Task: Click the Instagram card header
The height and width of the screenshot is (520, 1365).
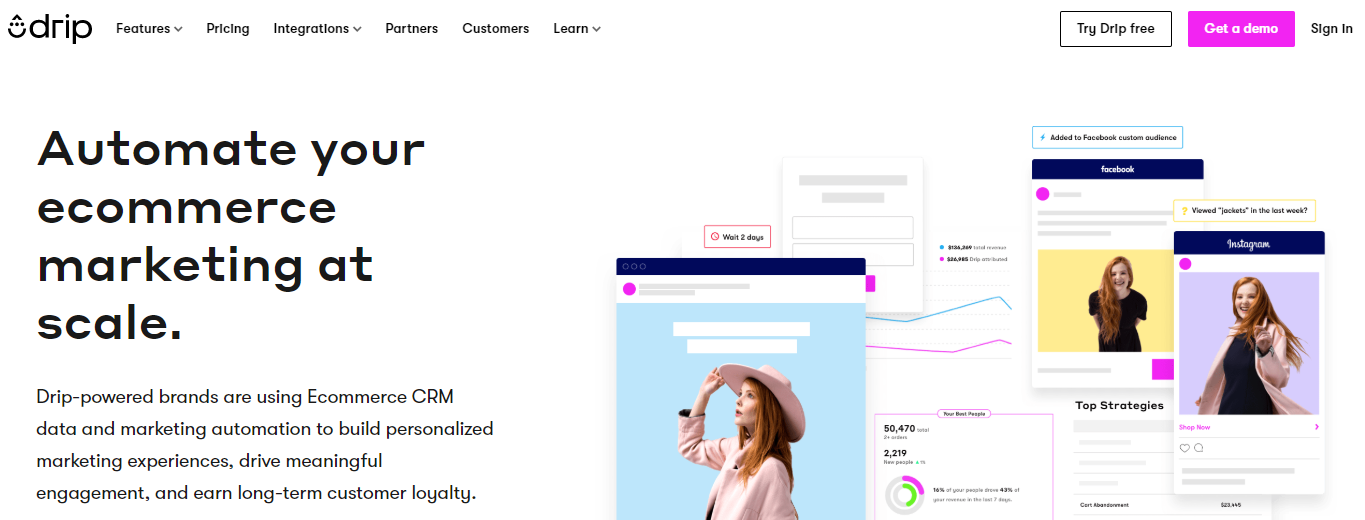Action: tap(1249, 243)
